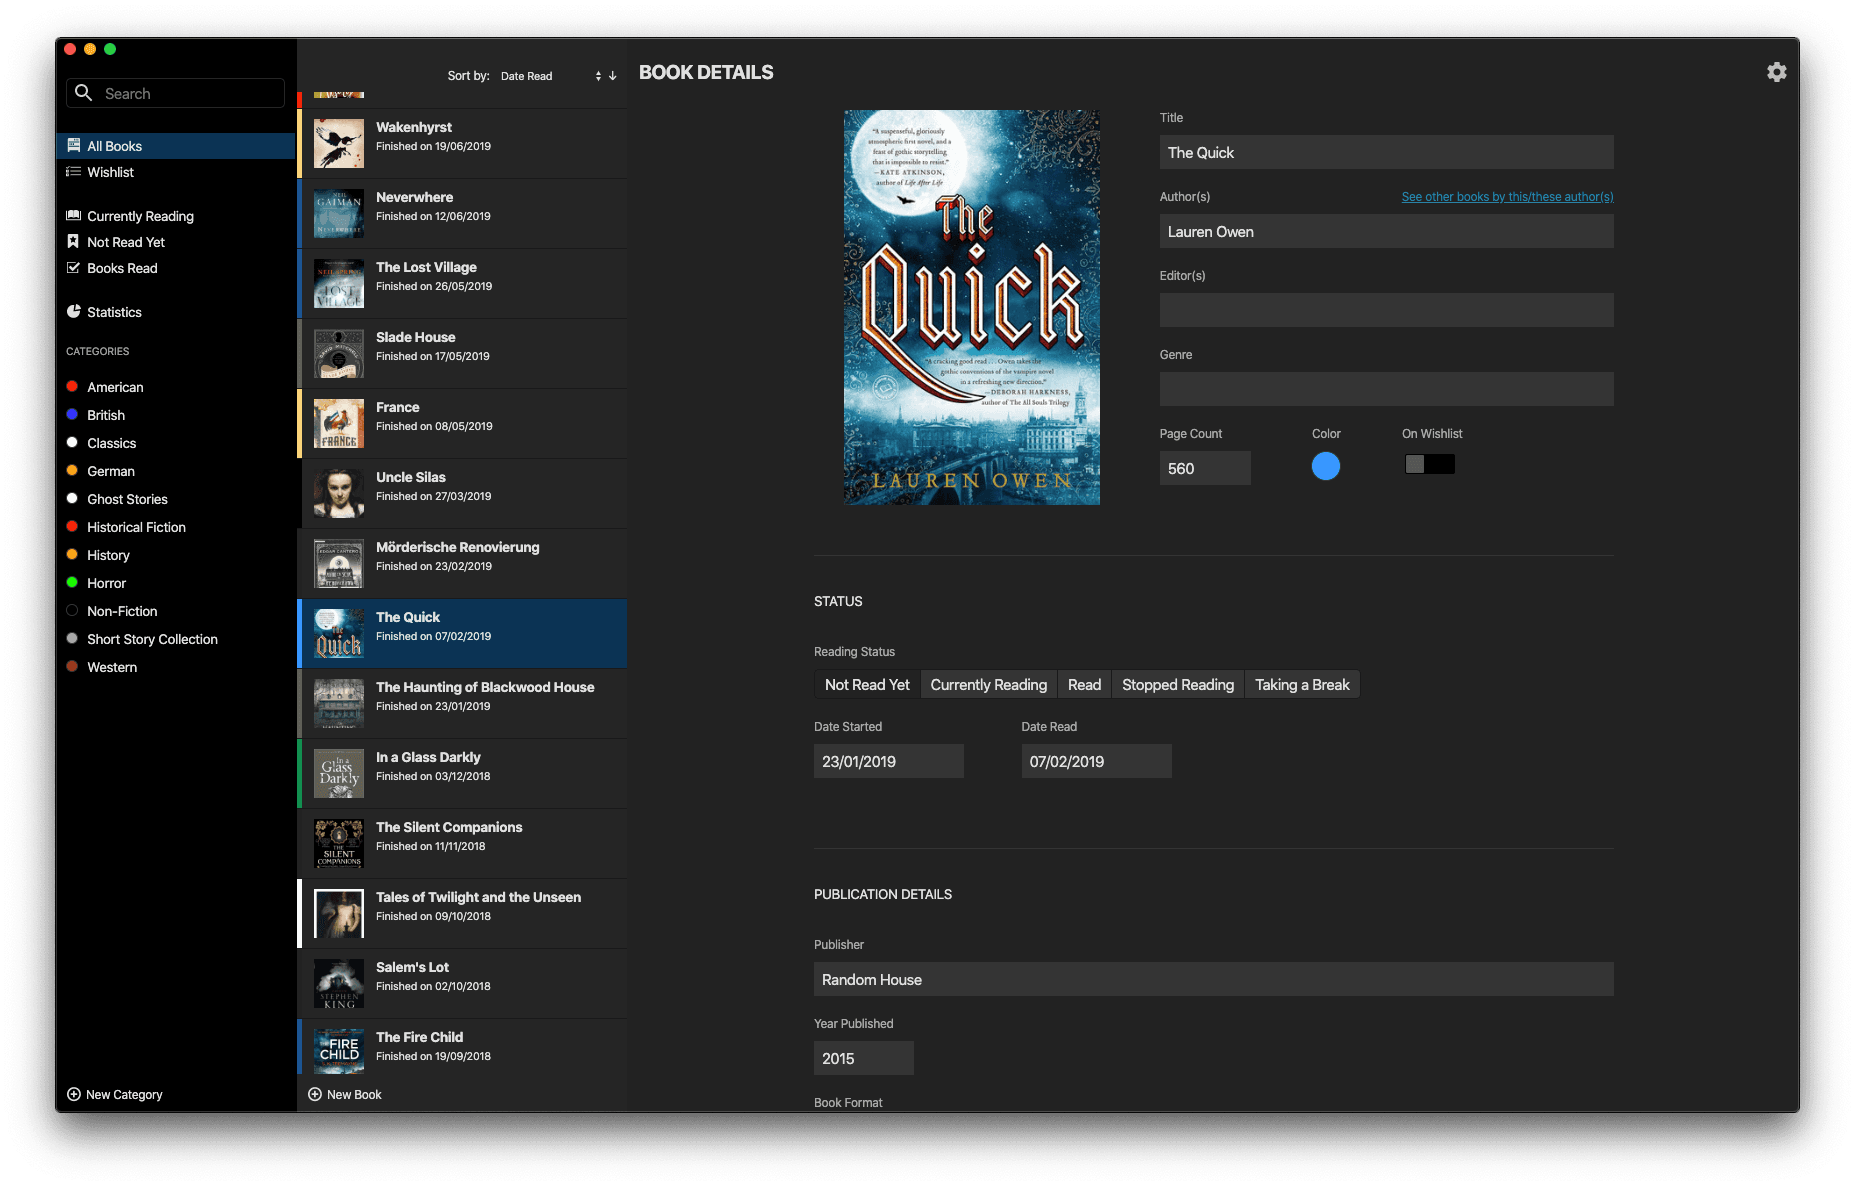Toggle the On Wishlist switch
The width and height of the screenshot is (1855, 1186).
(1429, 464)
